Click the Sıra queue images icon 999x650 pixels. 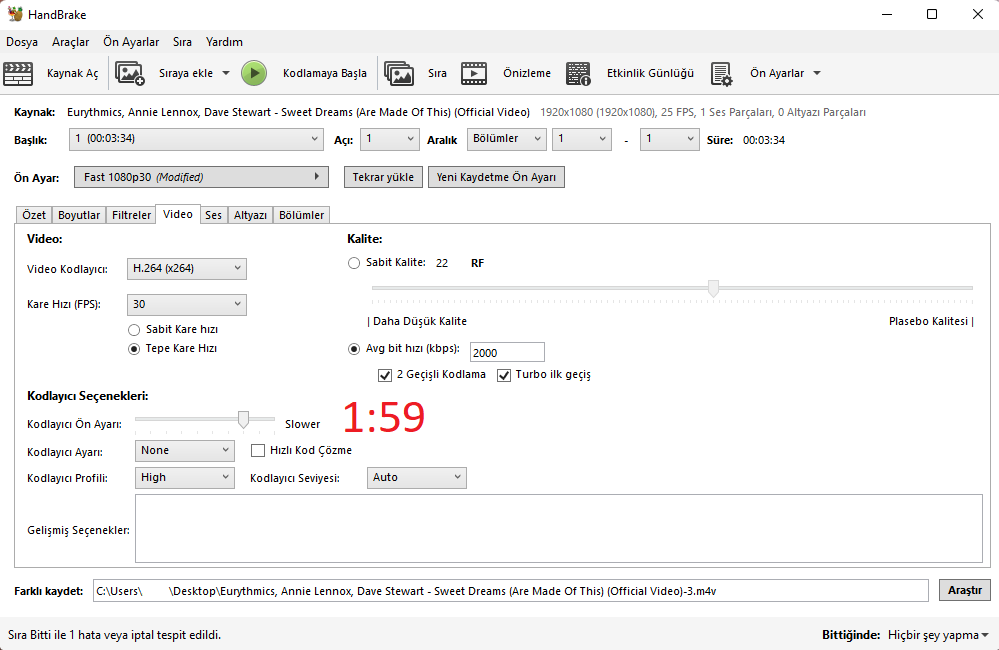(x=399, y=73)
